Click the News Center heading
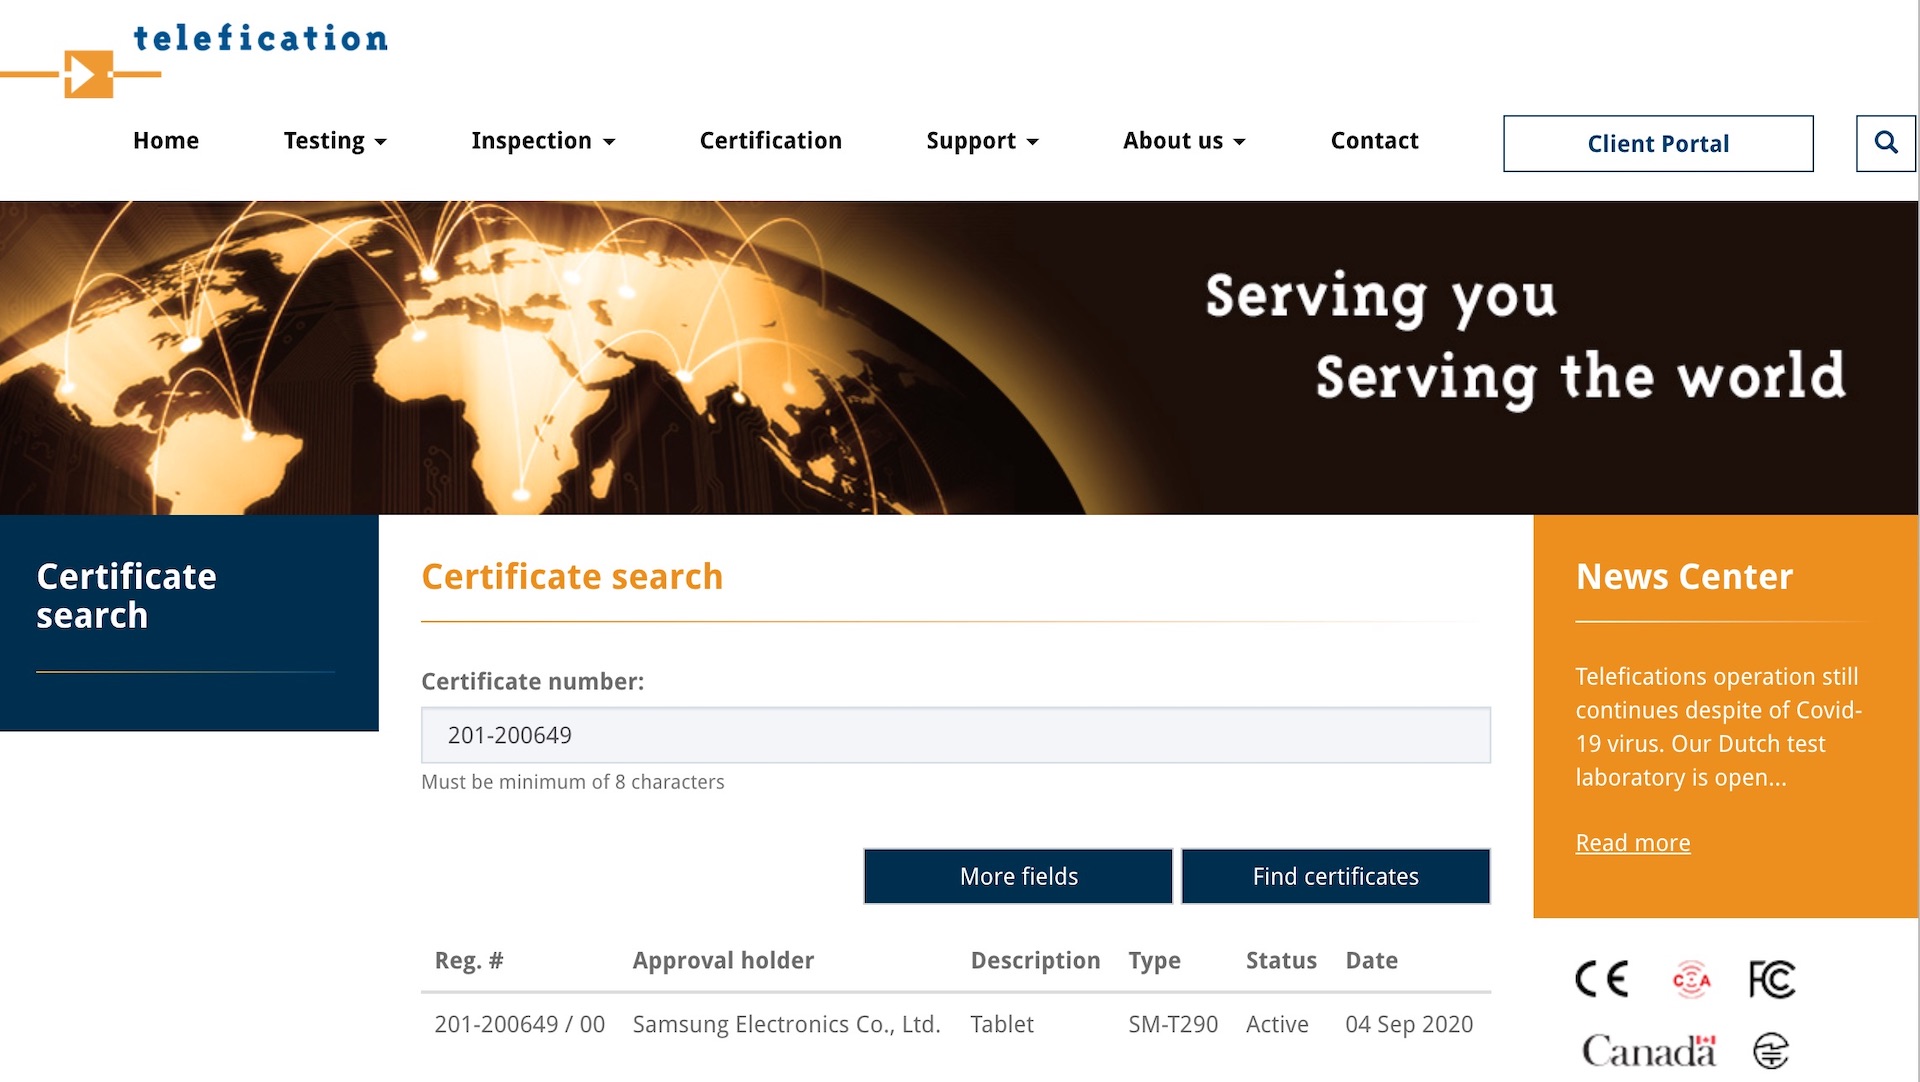This screenshot has height=1082, width=1920. tap(1684, 577)
